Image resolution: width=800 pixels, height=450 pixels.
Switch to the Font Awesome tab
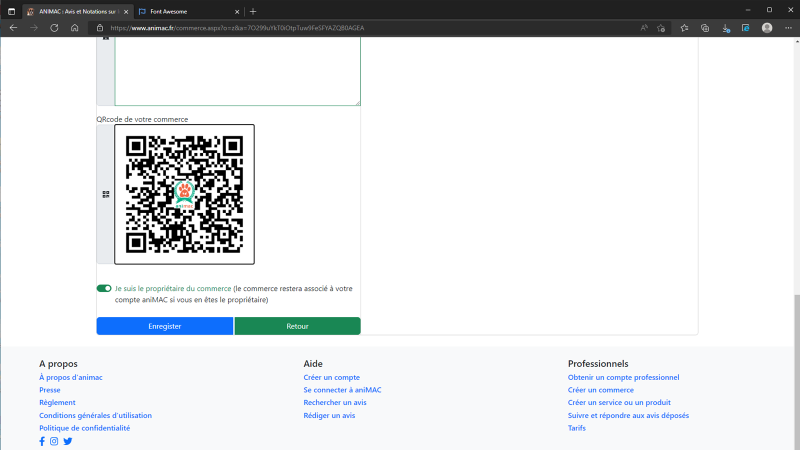coord(189,11)
